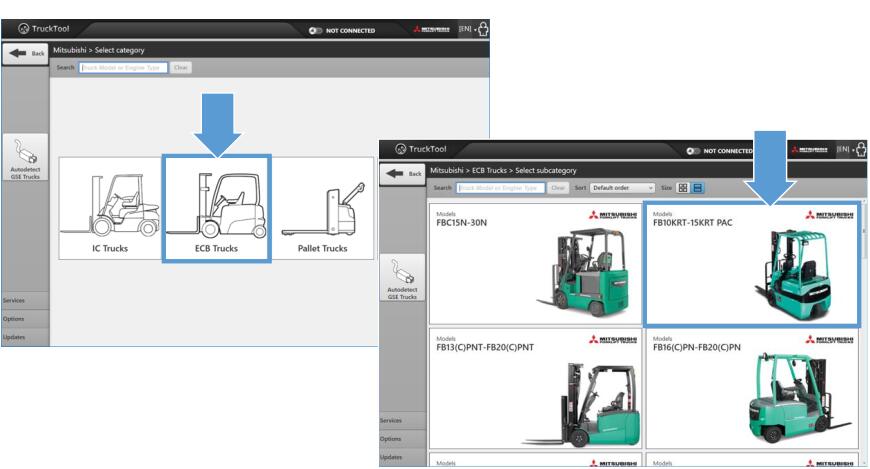The width and height of the screenshot is (870, 469).
Task: Click the TruckTool logo in the subcategory window
Action: pos(421,149)
